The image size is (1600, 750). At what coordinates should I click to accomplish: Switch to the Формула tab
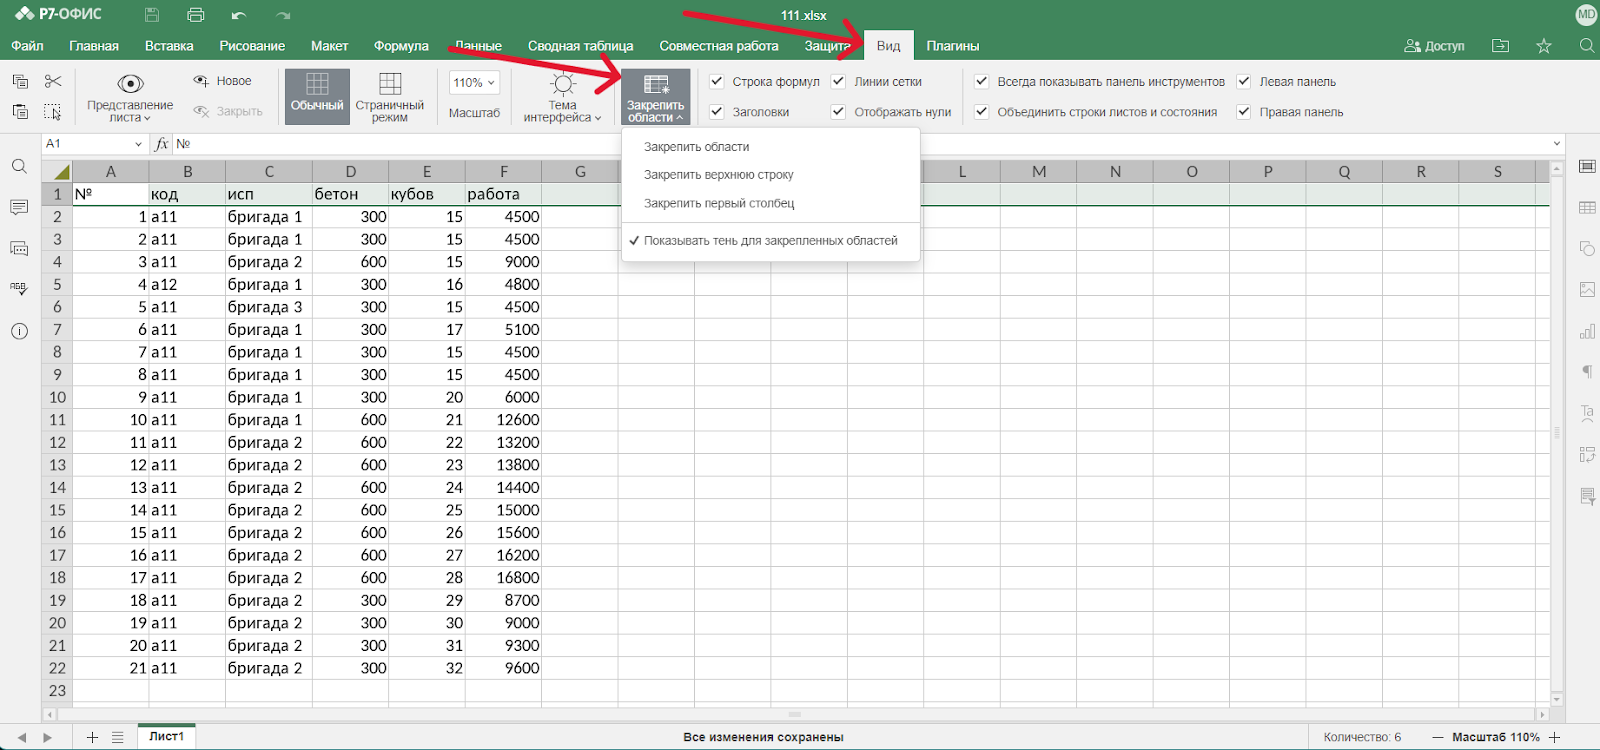pos(401,46)
